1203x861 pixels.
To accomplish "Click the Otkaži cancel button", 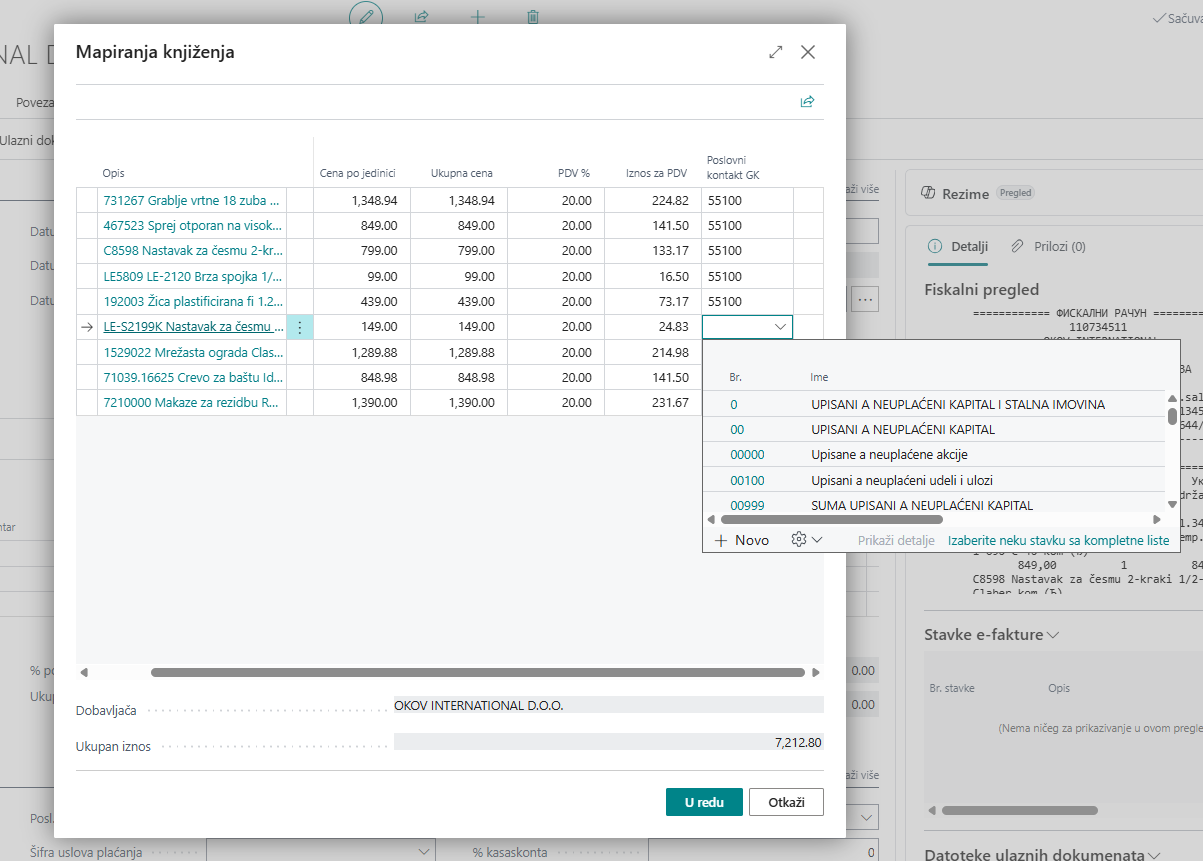I will coord(786,802).
